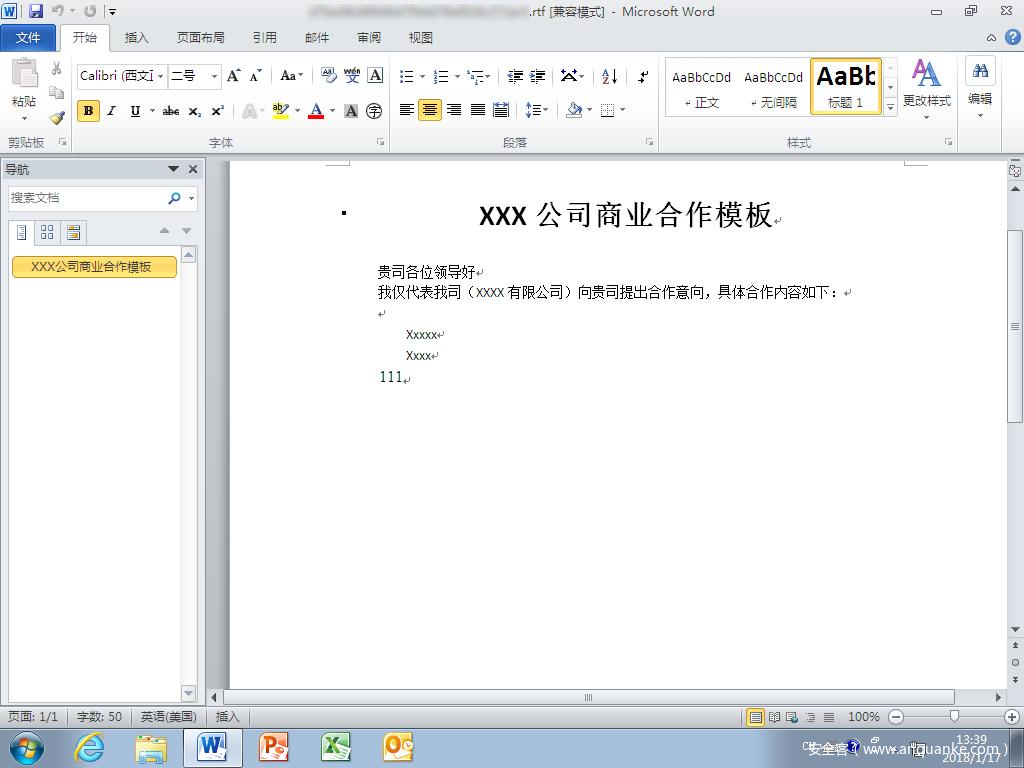
Task: Click the subscript formatting icon
Action: click(x=195, y=111)
